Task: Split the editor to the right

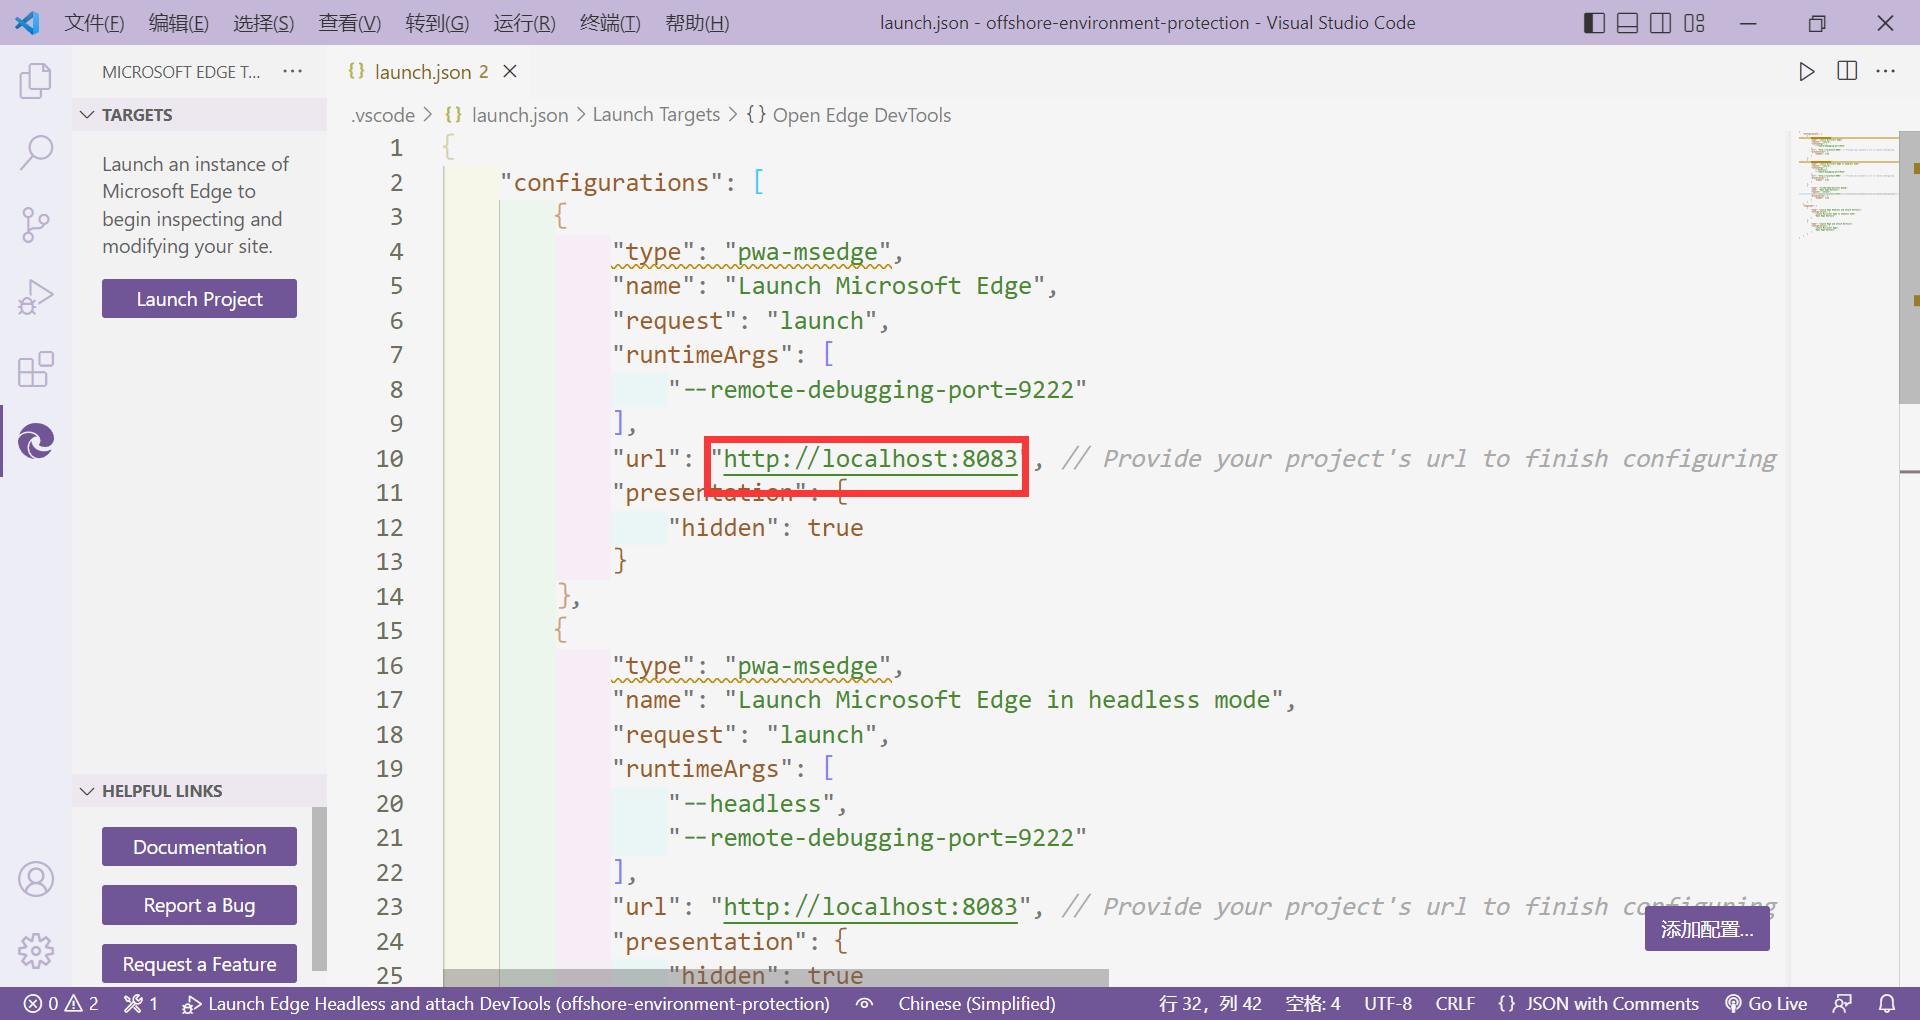Action: click(x=1847, y=71)
